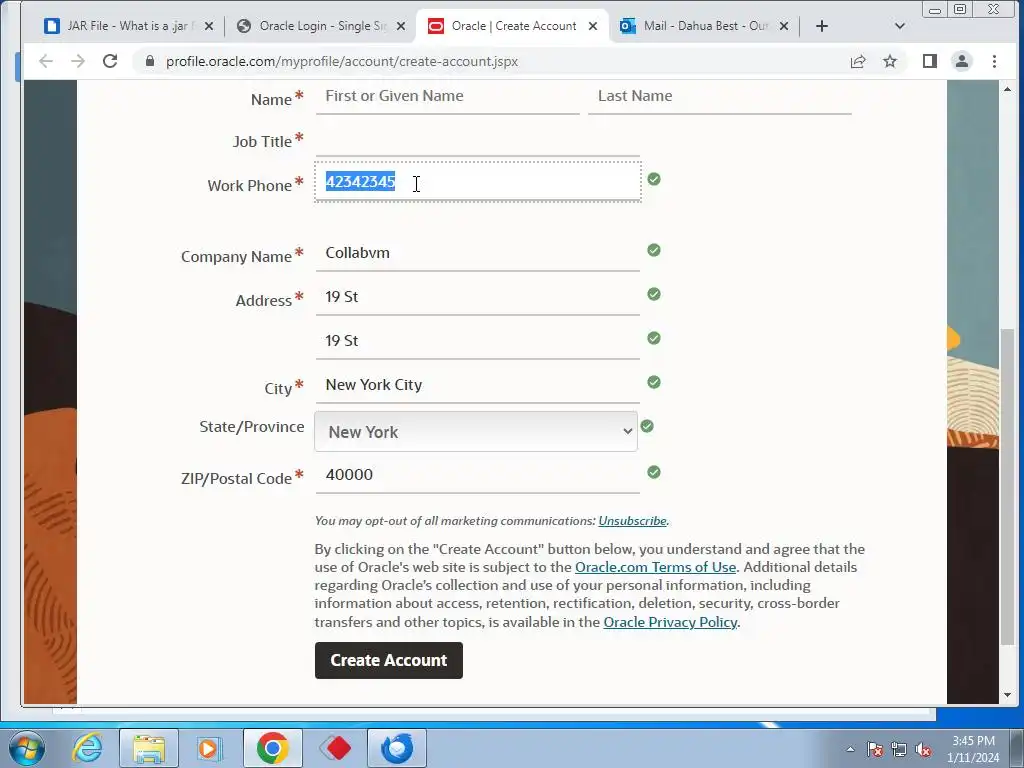Open Chrome profile avatar menu
This screenshot has width=1024, height=768.
tap(961, 61)
